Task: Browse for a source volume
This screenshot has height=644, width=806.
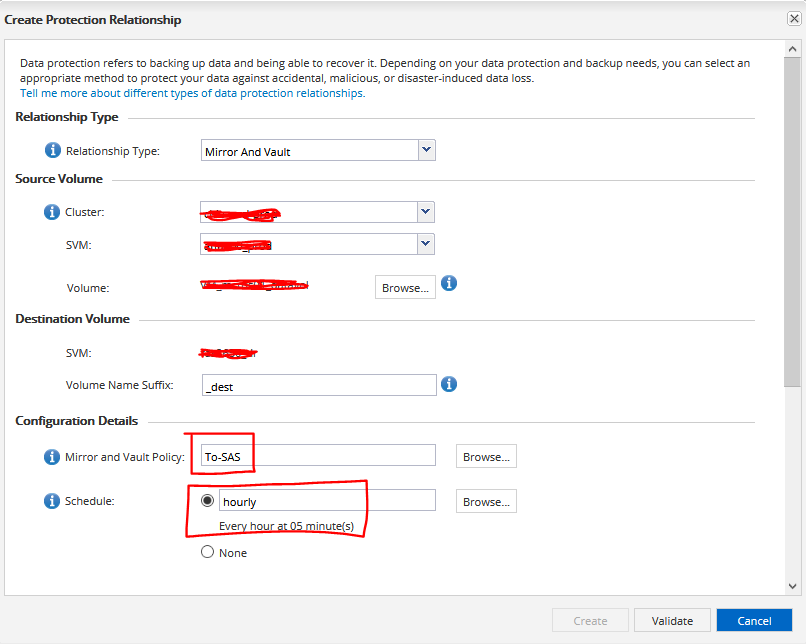Action: (x=405, y=287)
